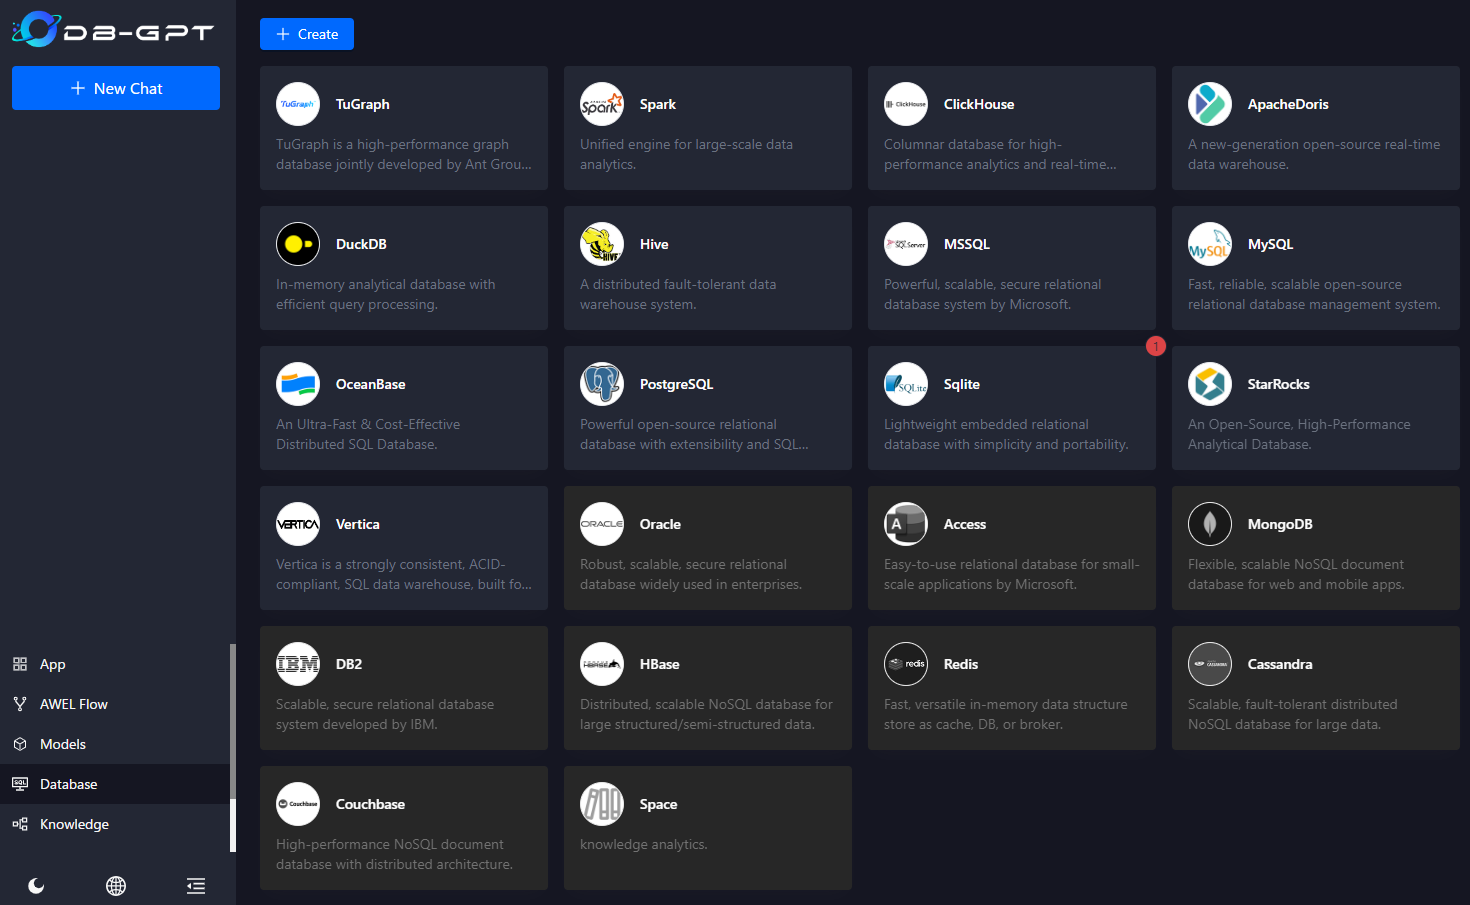Click the IBM DB2 logo icon
This screenshot has width=1470, height=905.
[x=298, y=664]
